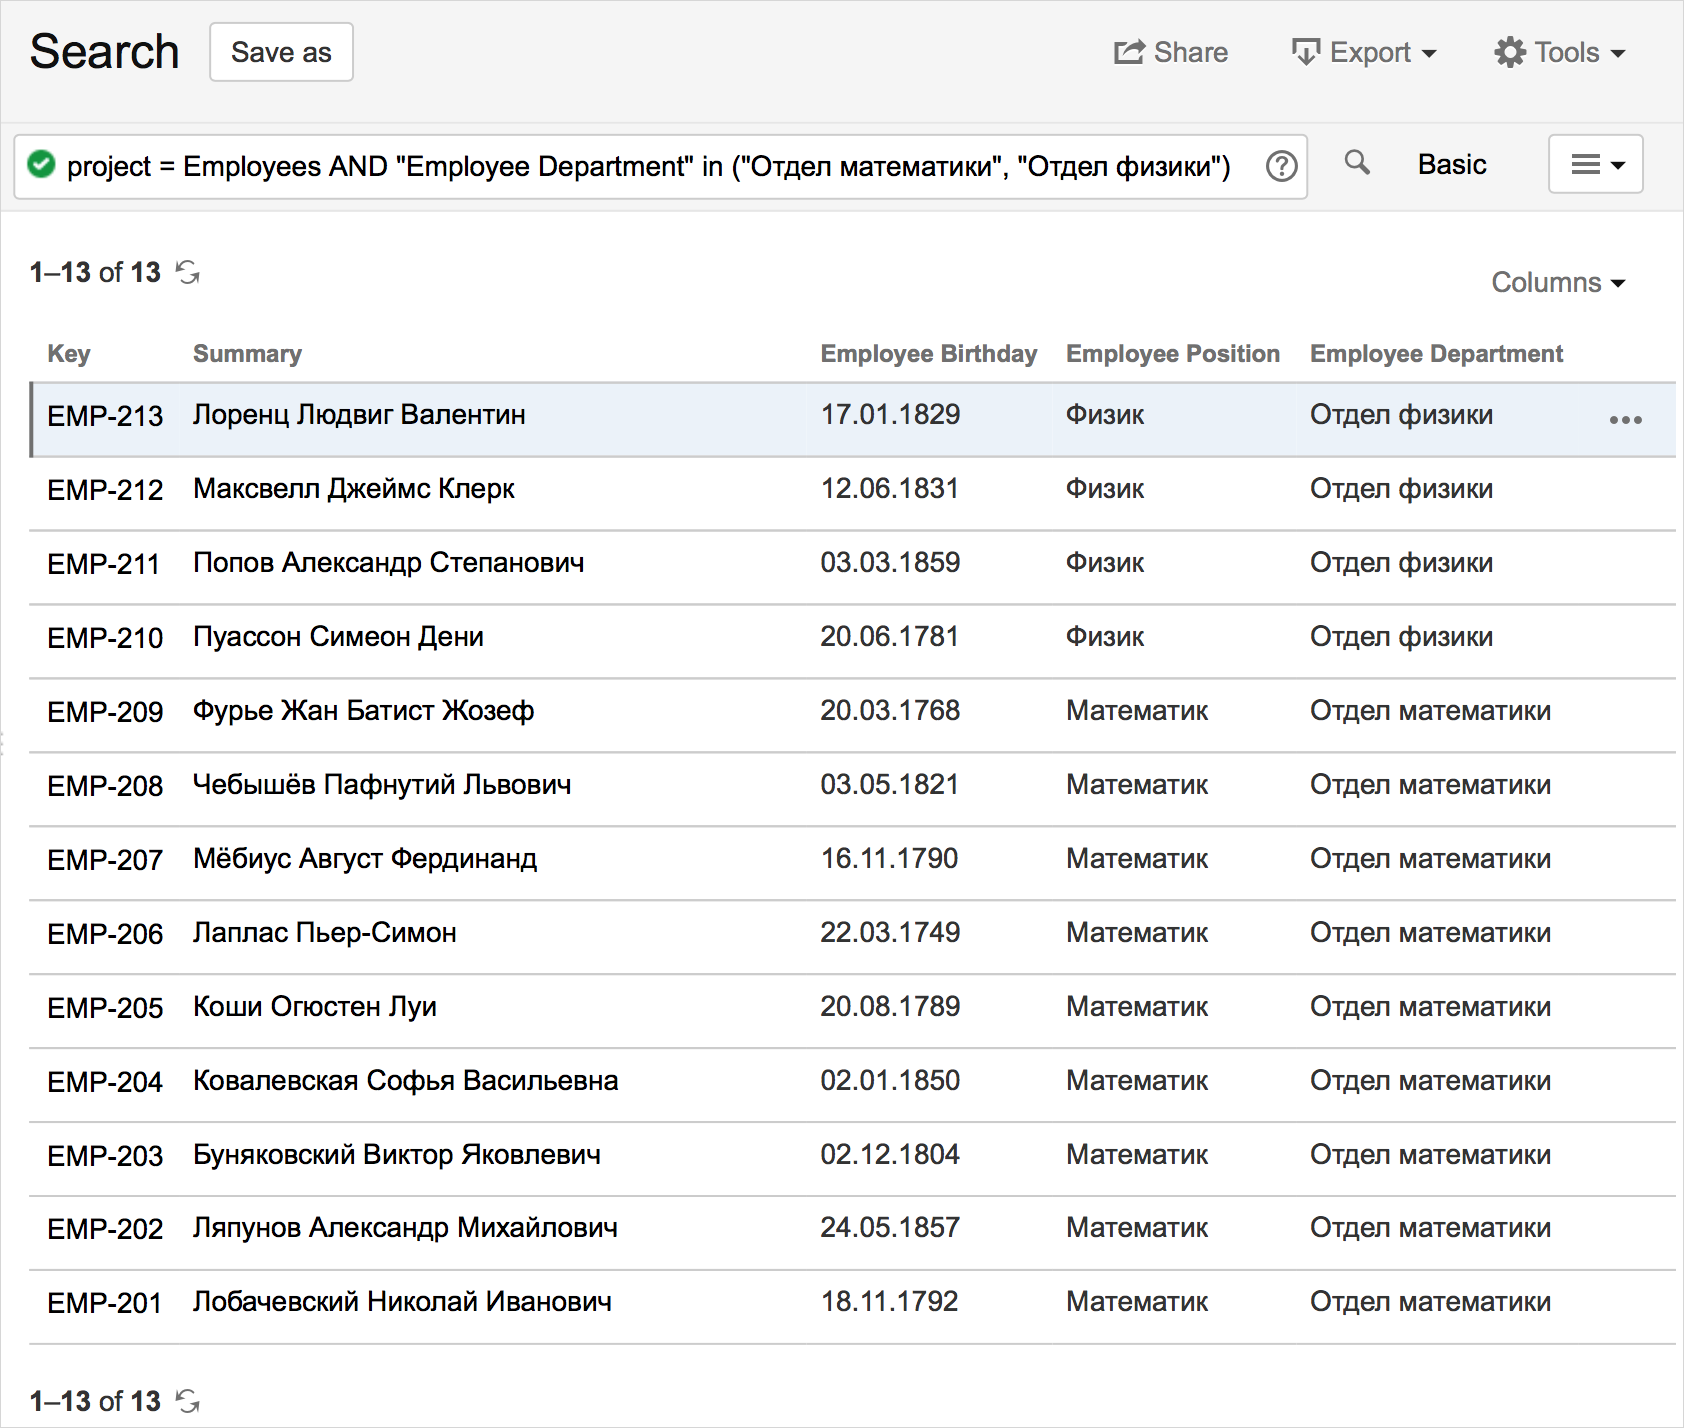Click the Save as button
Viewport: 1684px width, 1428px height.
[281, 52]
